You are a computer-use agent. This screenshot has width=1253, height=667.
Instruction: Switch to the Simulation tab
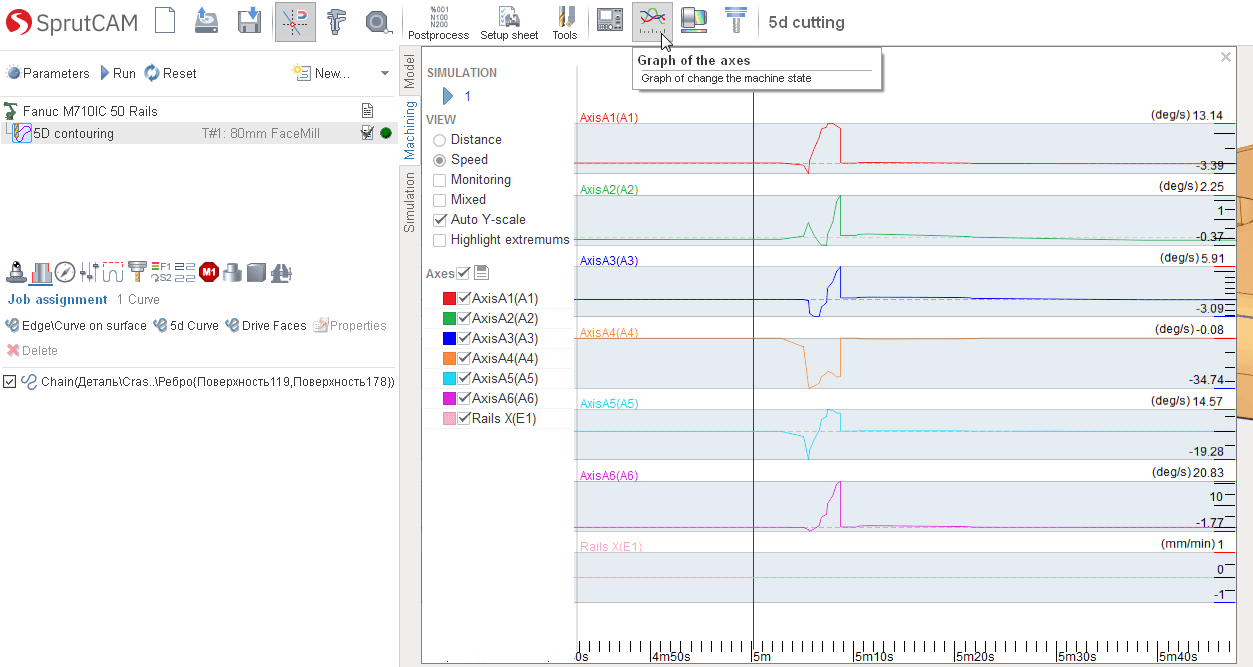pyautogui.click(x=410, y=202)
